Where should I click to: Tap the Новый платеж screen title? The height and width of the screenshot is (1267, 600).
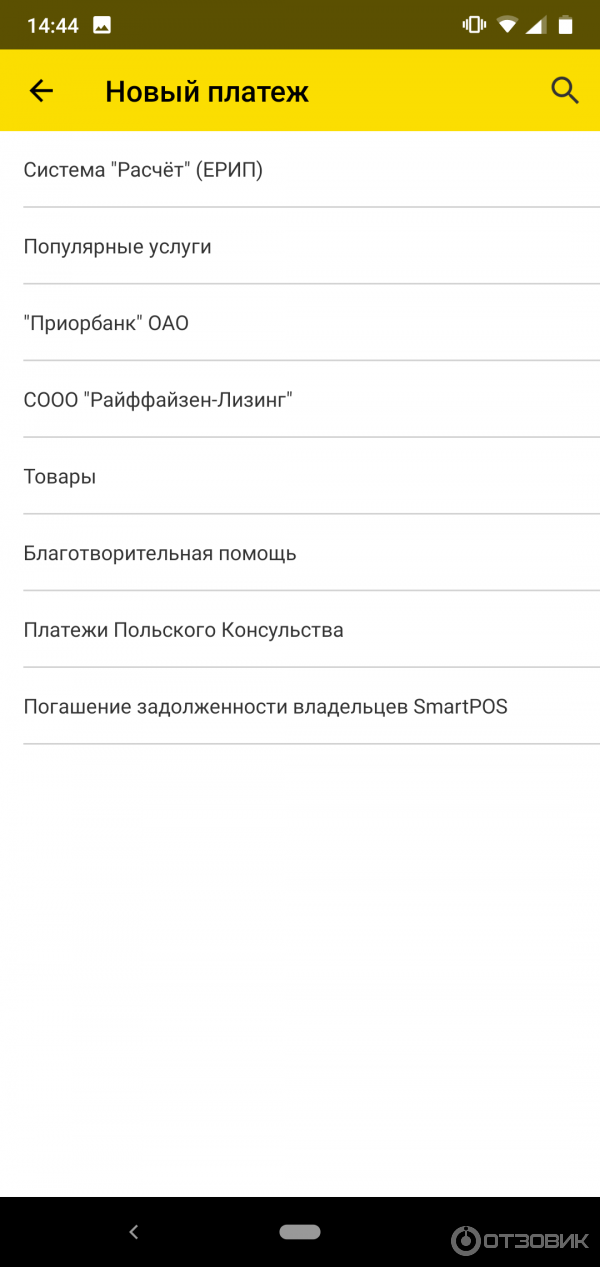pos(207,92)
